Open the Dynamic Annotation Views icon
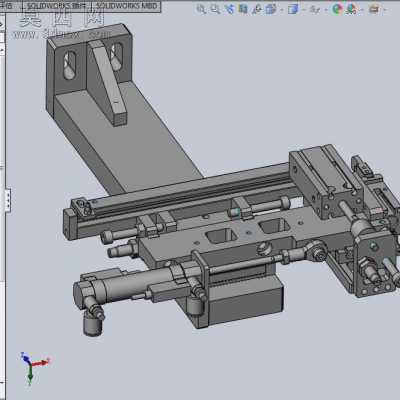This screenshot has width=400, height=400. [257, 9]
